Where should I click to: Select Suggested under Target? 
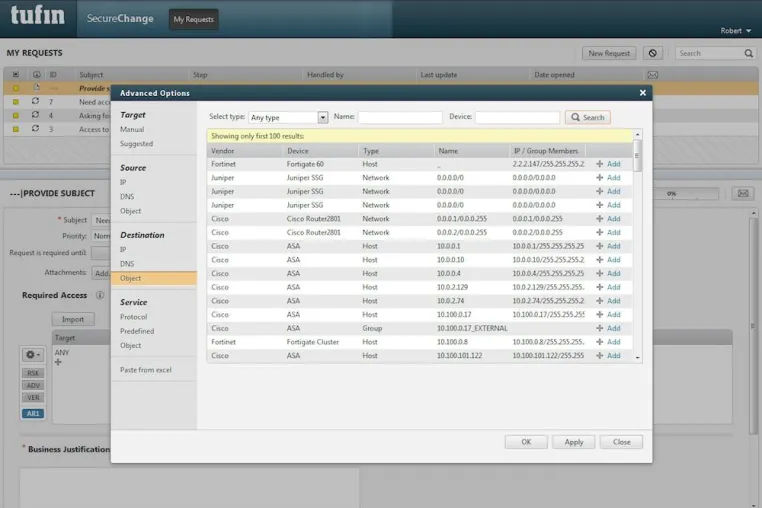pos(137,144)
